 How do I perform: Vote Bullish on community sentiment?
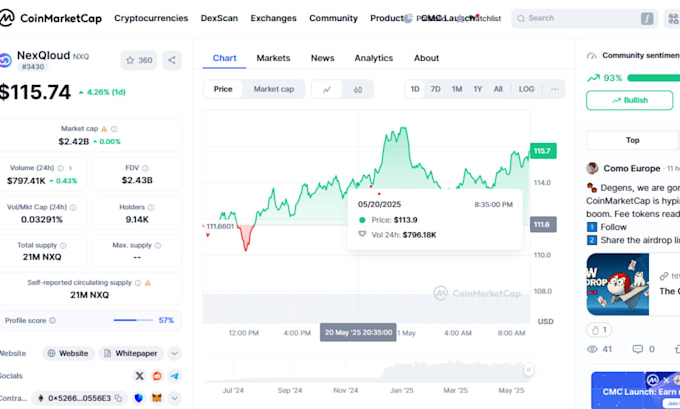tap(630, 100)
